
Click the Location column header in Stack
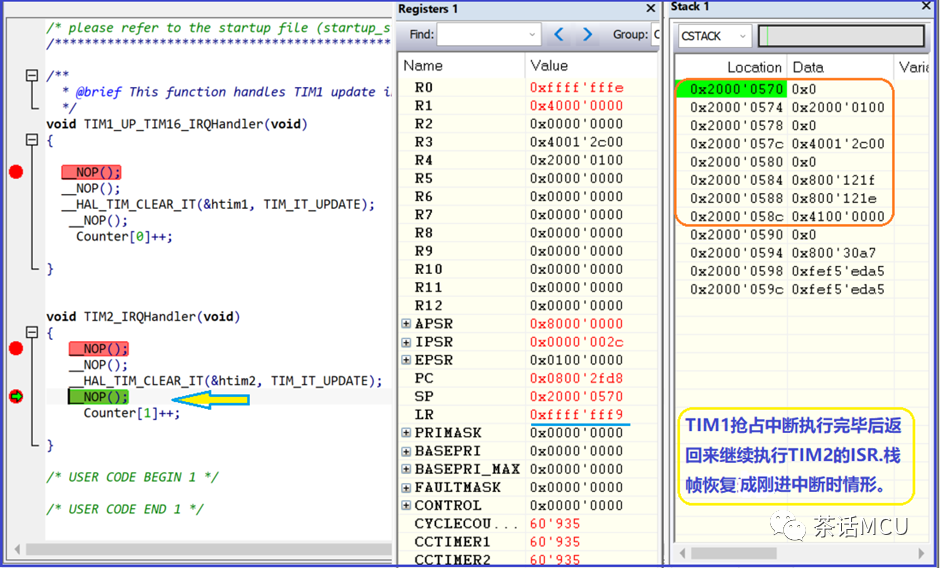coord(731,67)
